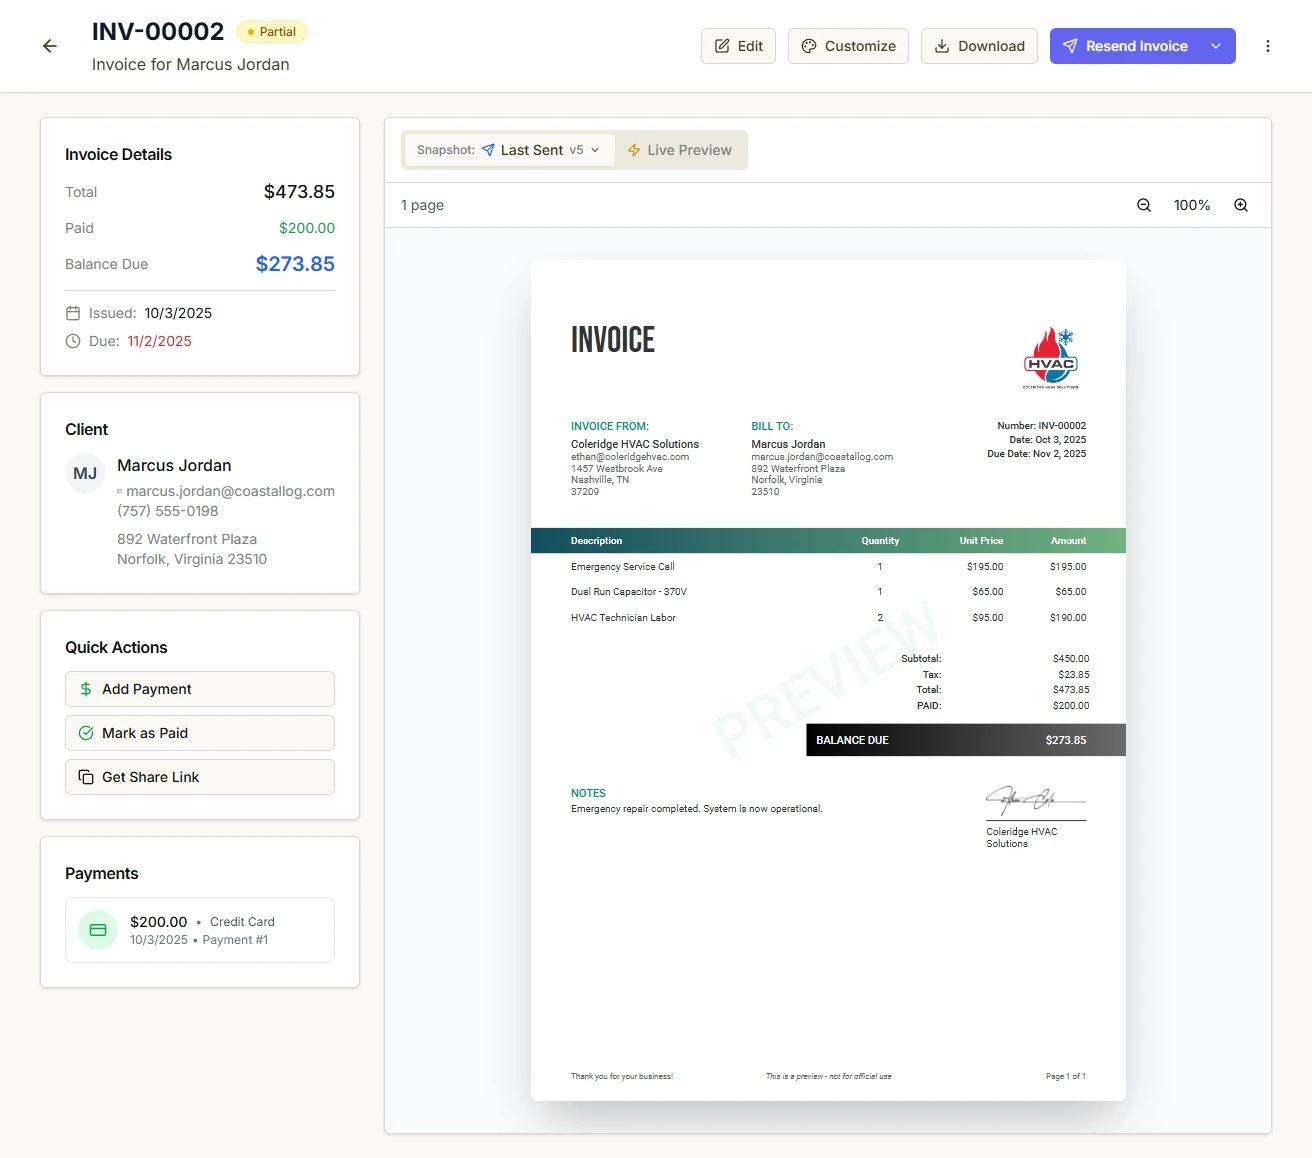
Task: Click the send icon on Resend Invoice
Action: (1069, 45)
